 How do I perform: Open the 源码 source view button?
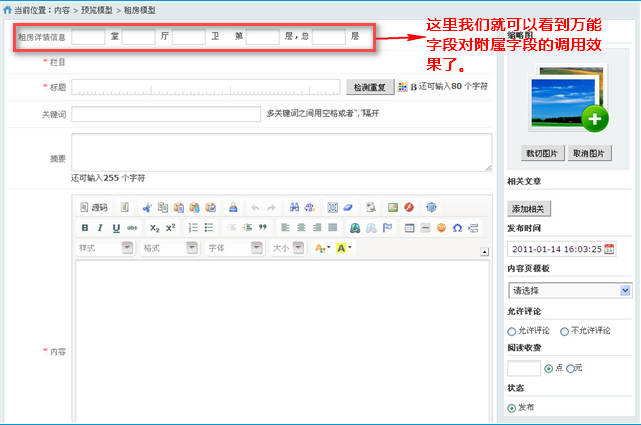[93, 208]
